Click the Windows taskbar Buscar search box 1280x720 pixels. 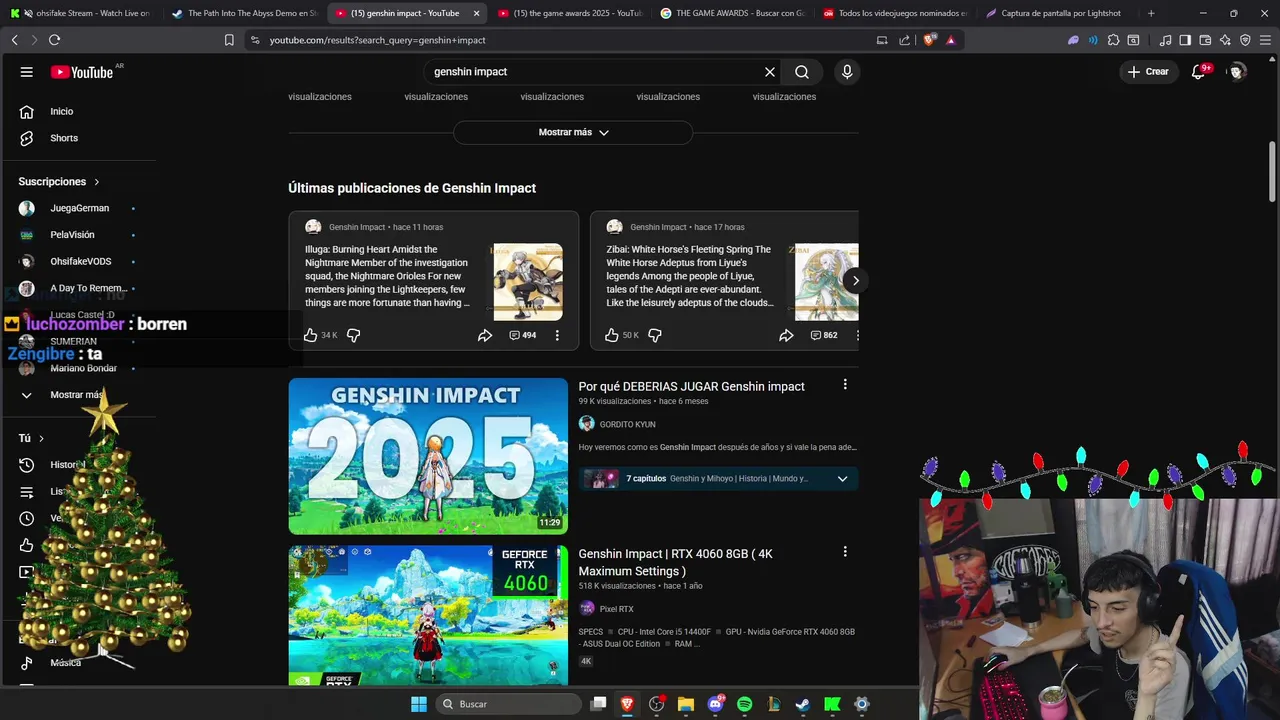click(507, 704)
